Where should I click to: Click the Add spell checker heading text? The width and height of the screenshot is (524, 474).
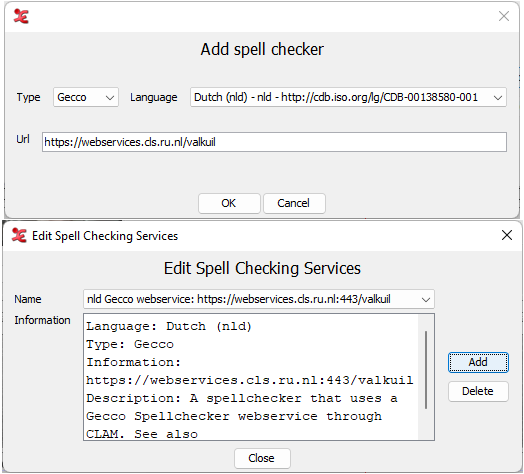pyautogui.click(x=262, y=49)
